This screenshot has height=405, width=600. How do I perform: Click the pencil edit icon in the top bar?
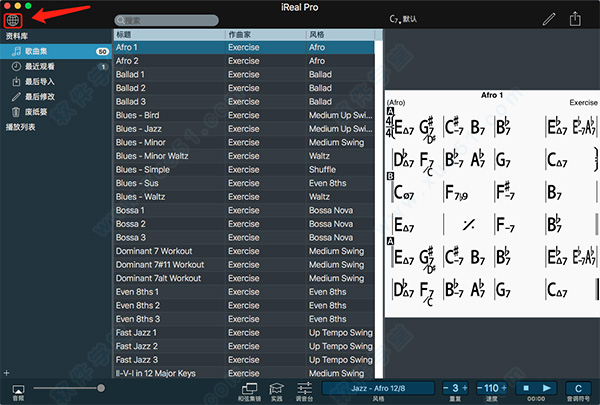pyautogui.click(x=549, y=19)
